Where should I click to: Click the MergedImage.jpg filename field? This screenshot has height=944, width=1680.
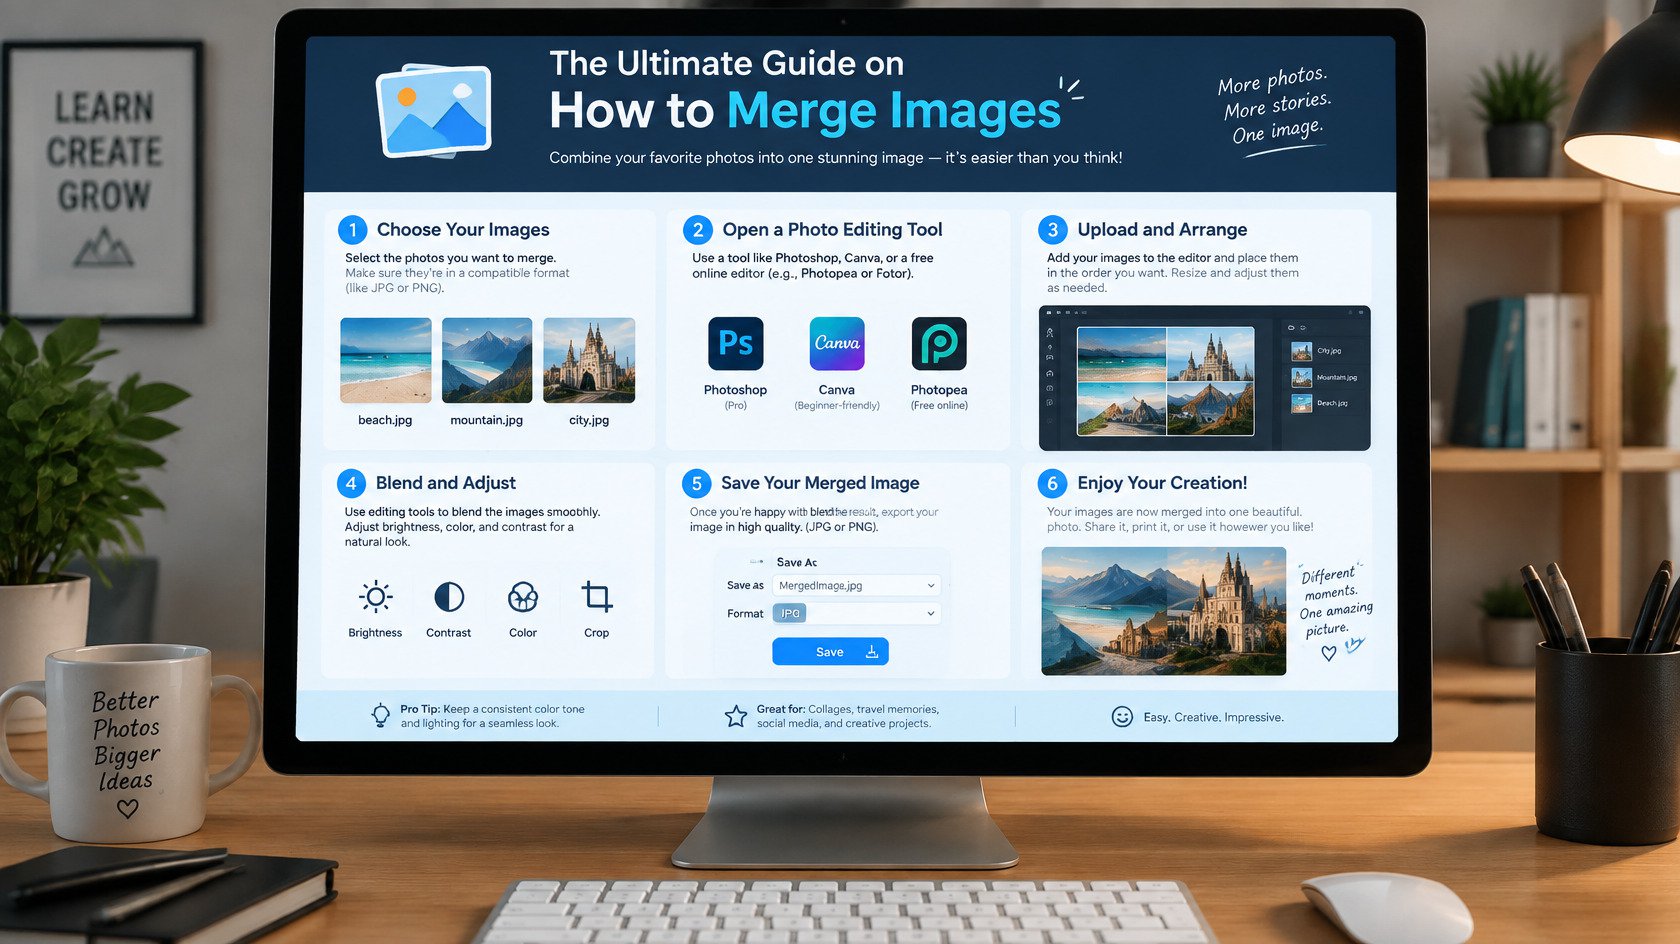[x=856, y=586]
